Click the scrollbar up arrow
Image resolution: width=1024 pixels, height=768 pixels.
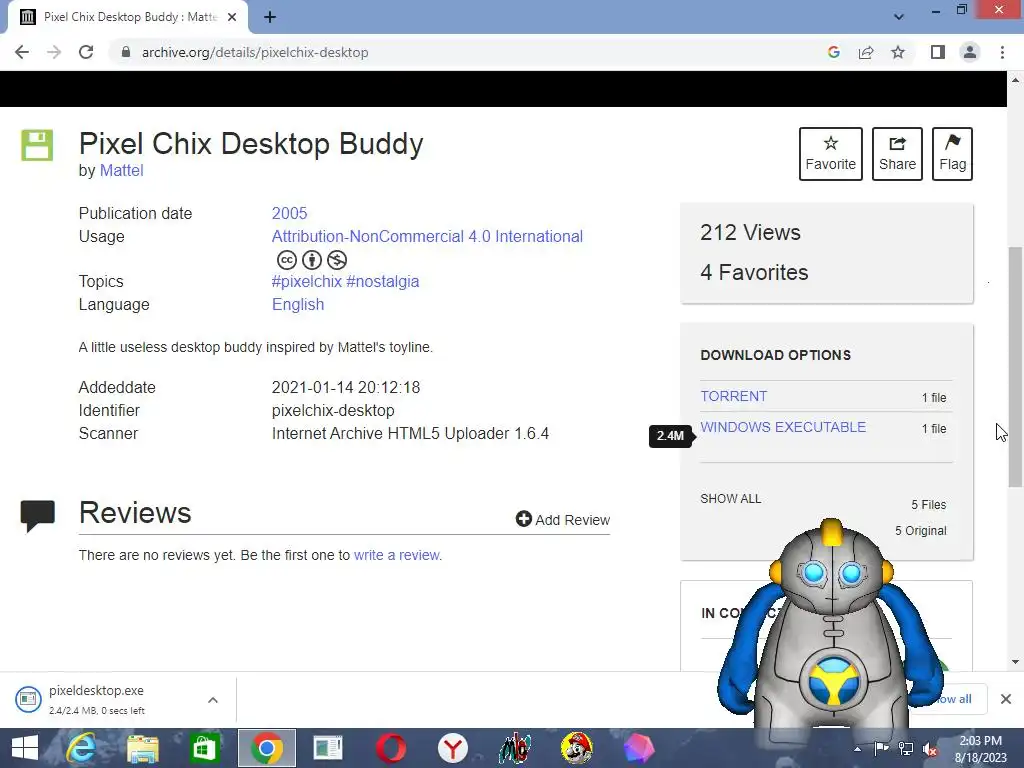(1015, 80)
